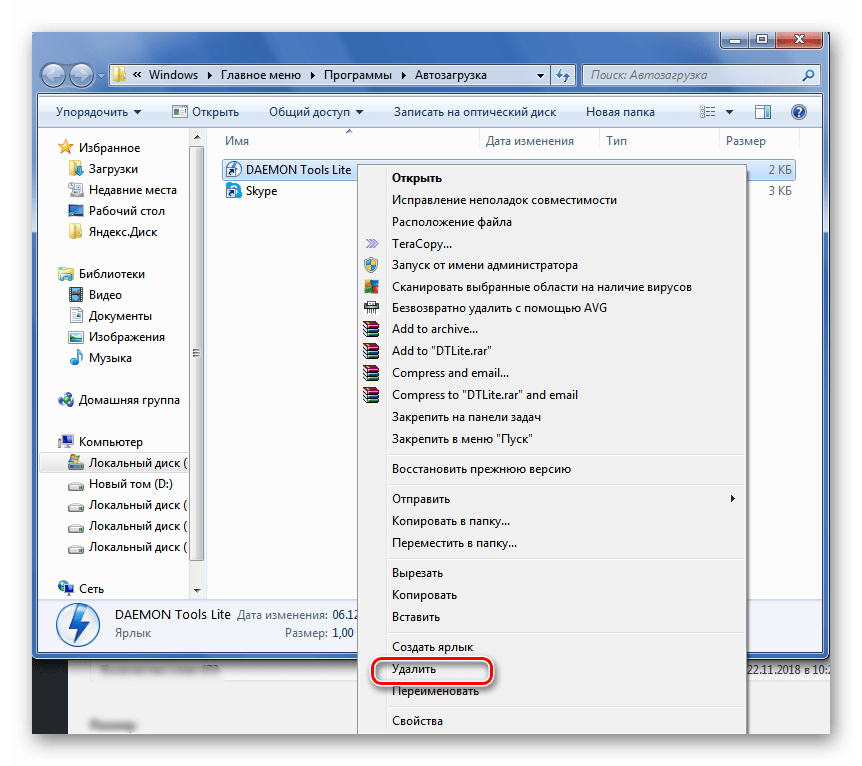Viewport: 862px width, 766px height.
Task: Select Переименовать in the context menu
Action: (x=435, y=691)
